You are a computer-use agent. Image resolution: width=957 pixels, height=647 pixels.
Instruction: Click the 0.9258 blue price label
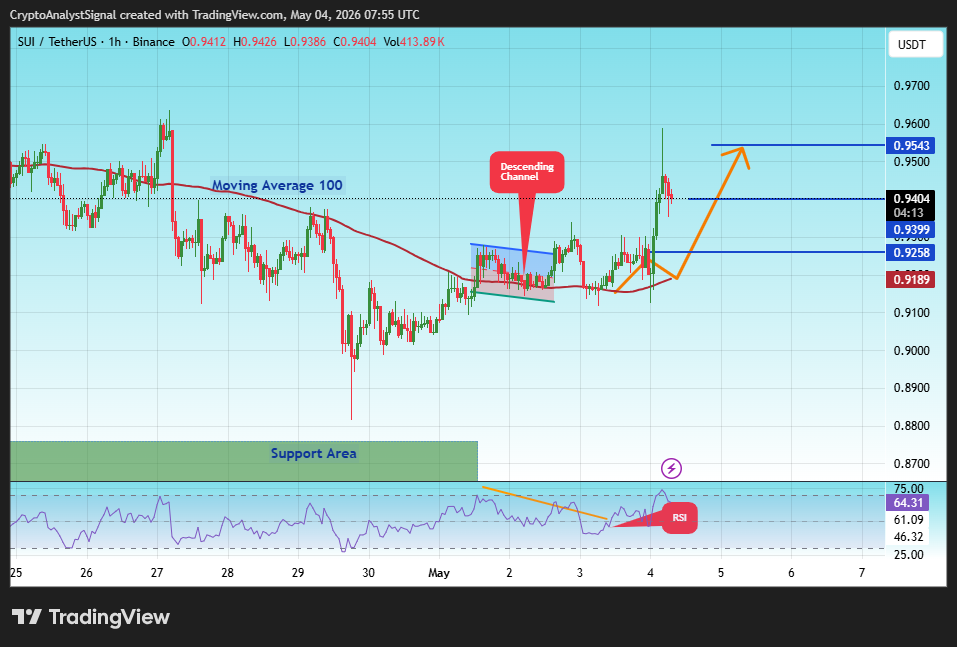click(911, 252)
